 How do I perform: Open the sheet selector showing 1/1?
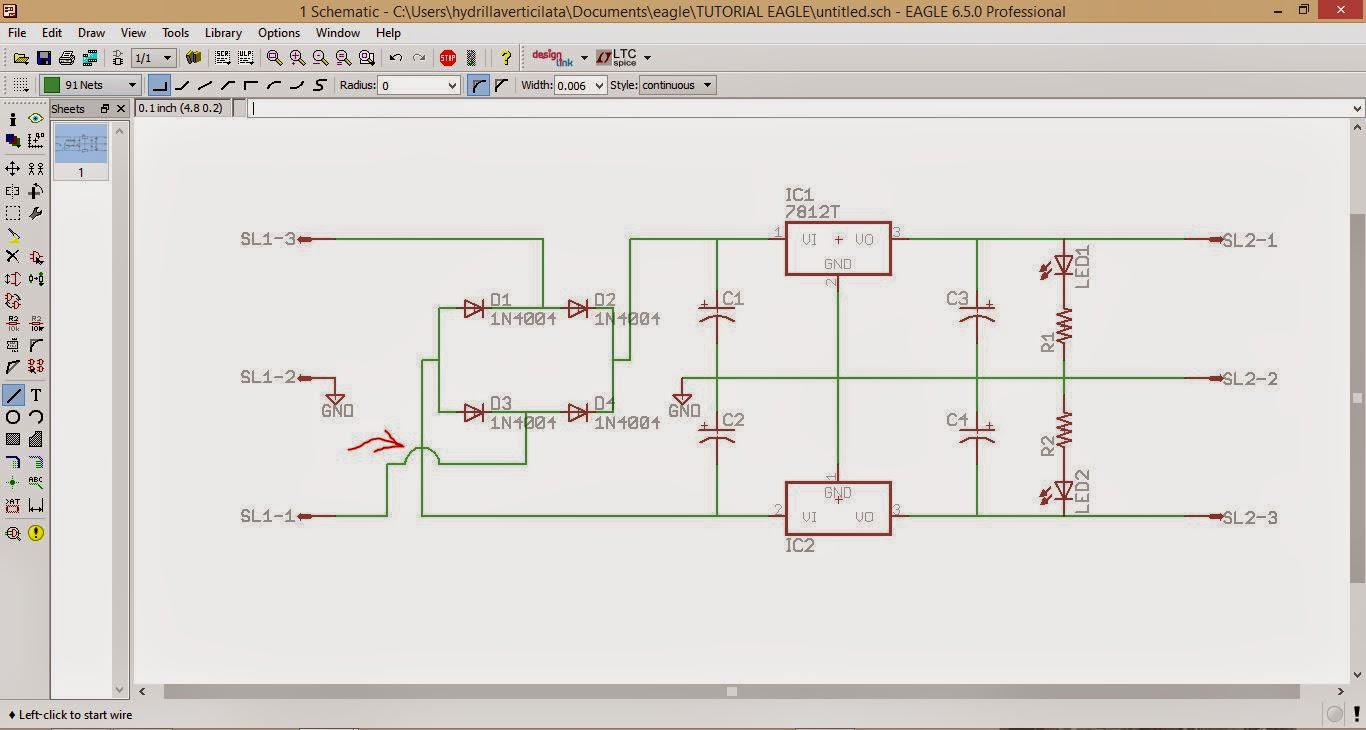152,57
